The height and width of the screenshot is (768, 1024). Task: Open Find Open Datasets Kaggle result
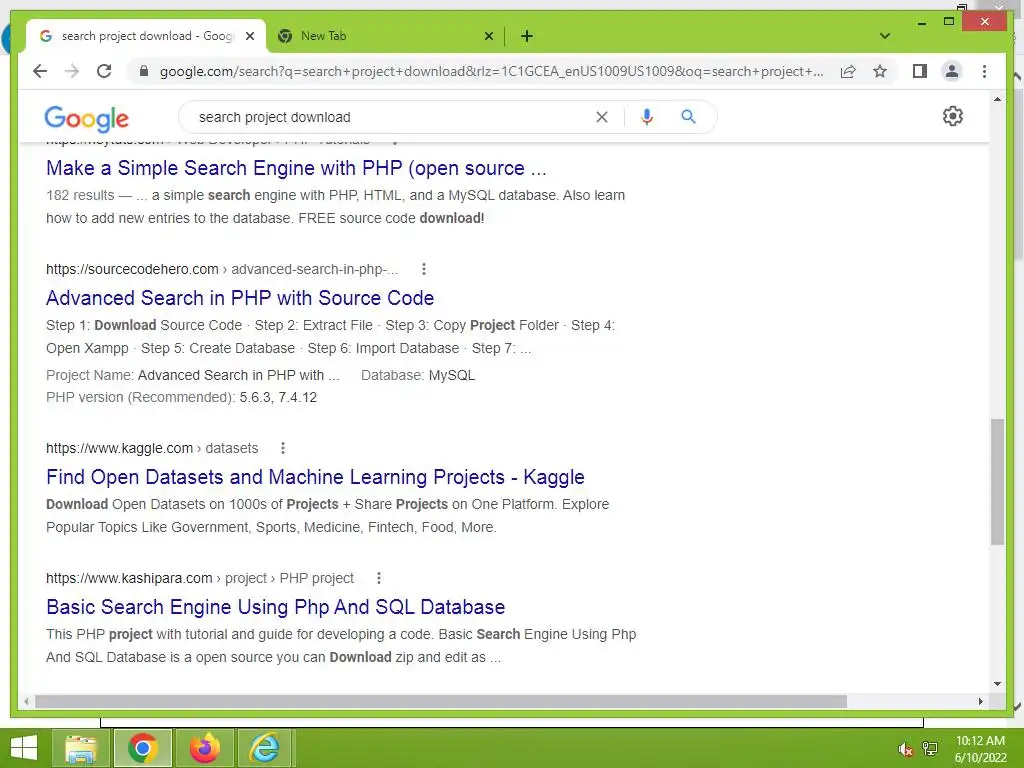click(315, 477)
